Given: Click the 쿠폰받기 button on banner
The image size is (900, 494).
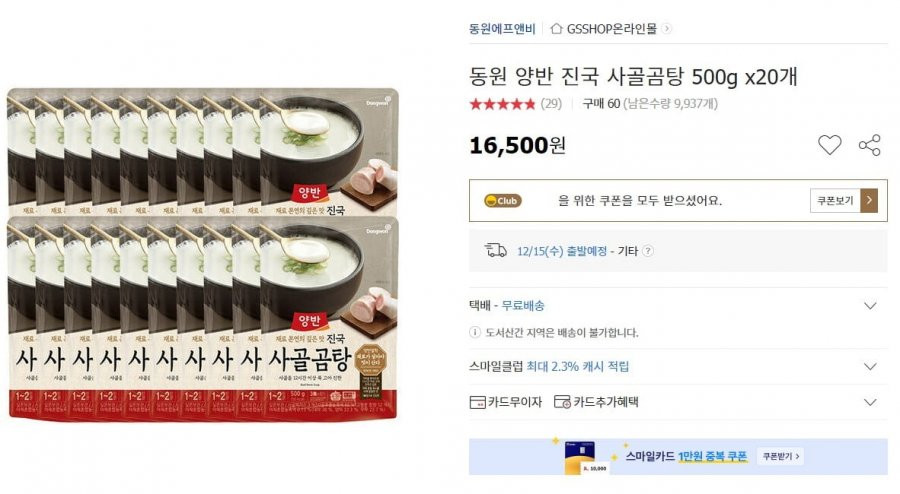Looking at the screenshot, I should pyautogui.click(x=781, y=456).
